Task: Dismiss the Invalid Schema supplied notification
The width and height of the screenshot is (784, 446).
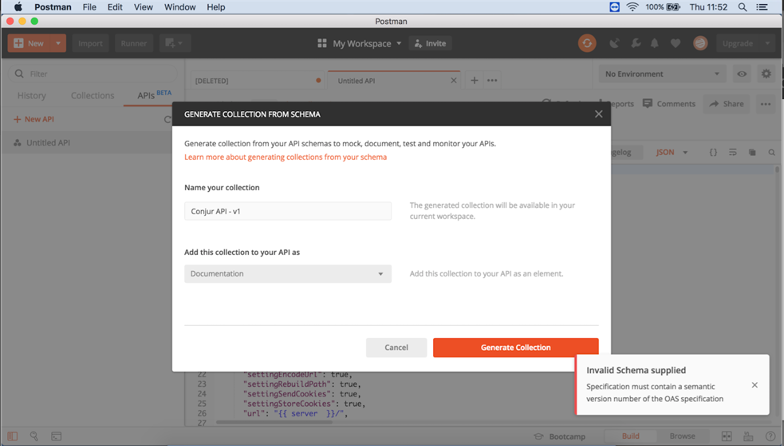Action: pos(754,385)
